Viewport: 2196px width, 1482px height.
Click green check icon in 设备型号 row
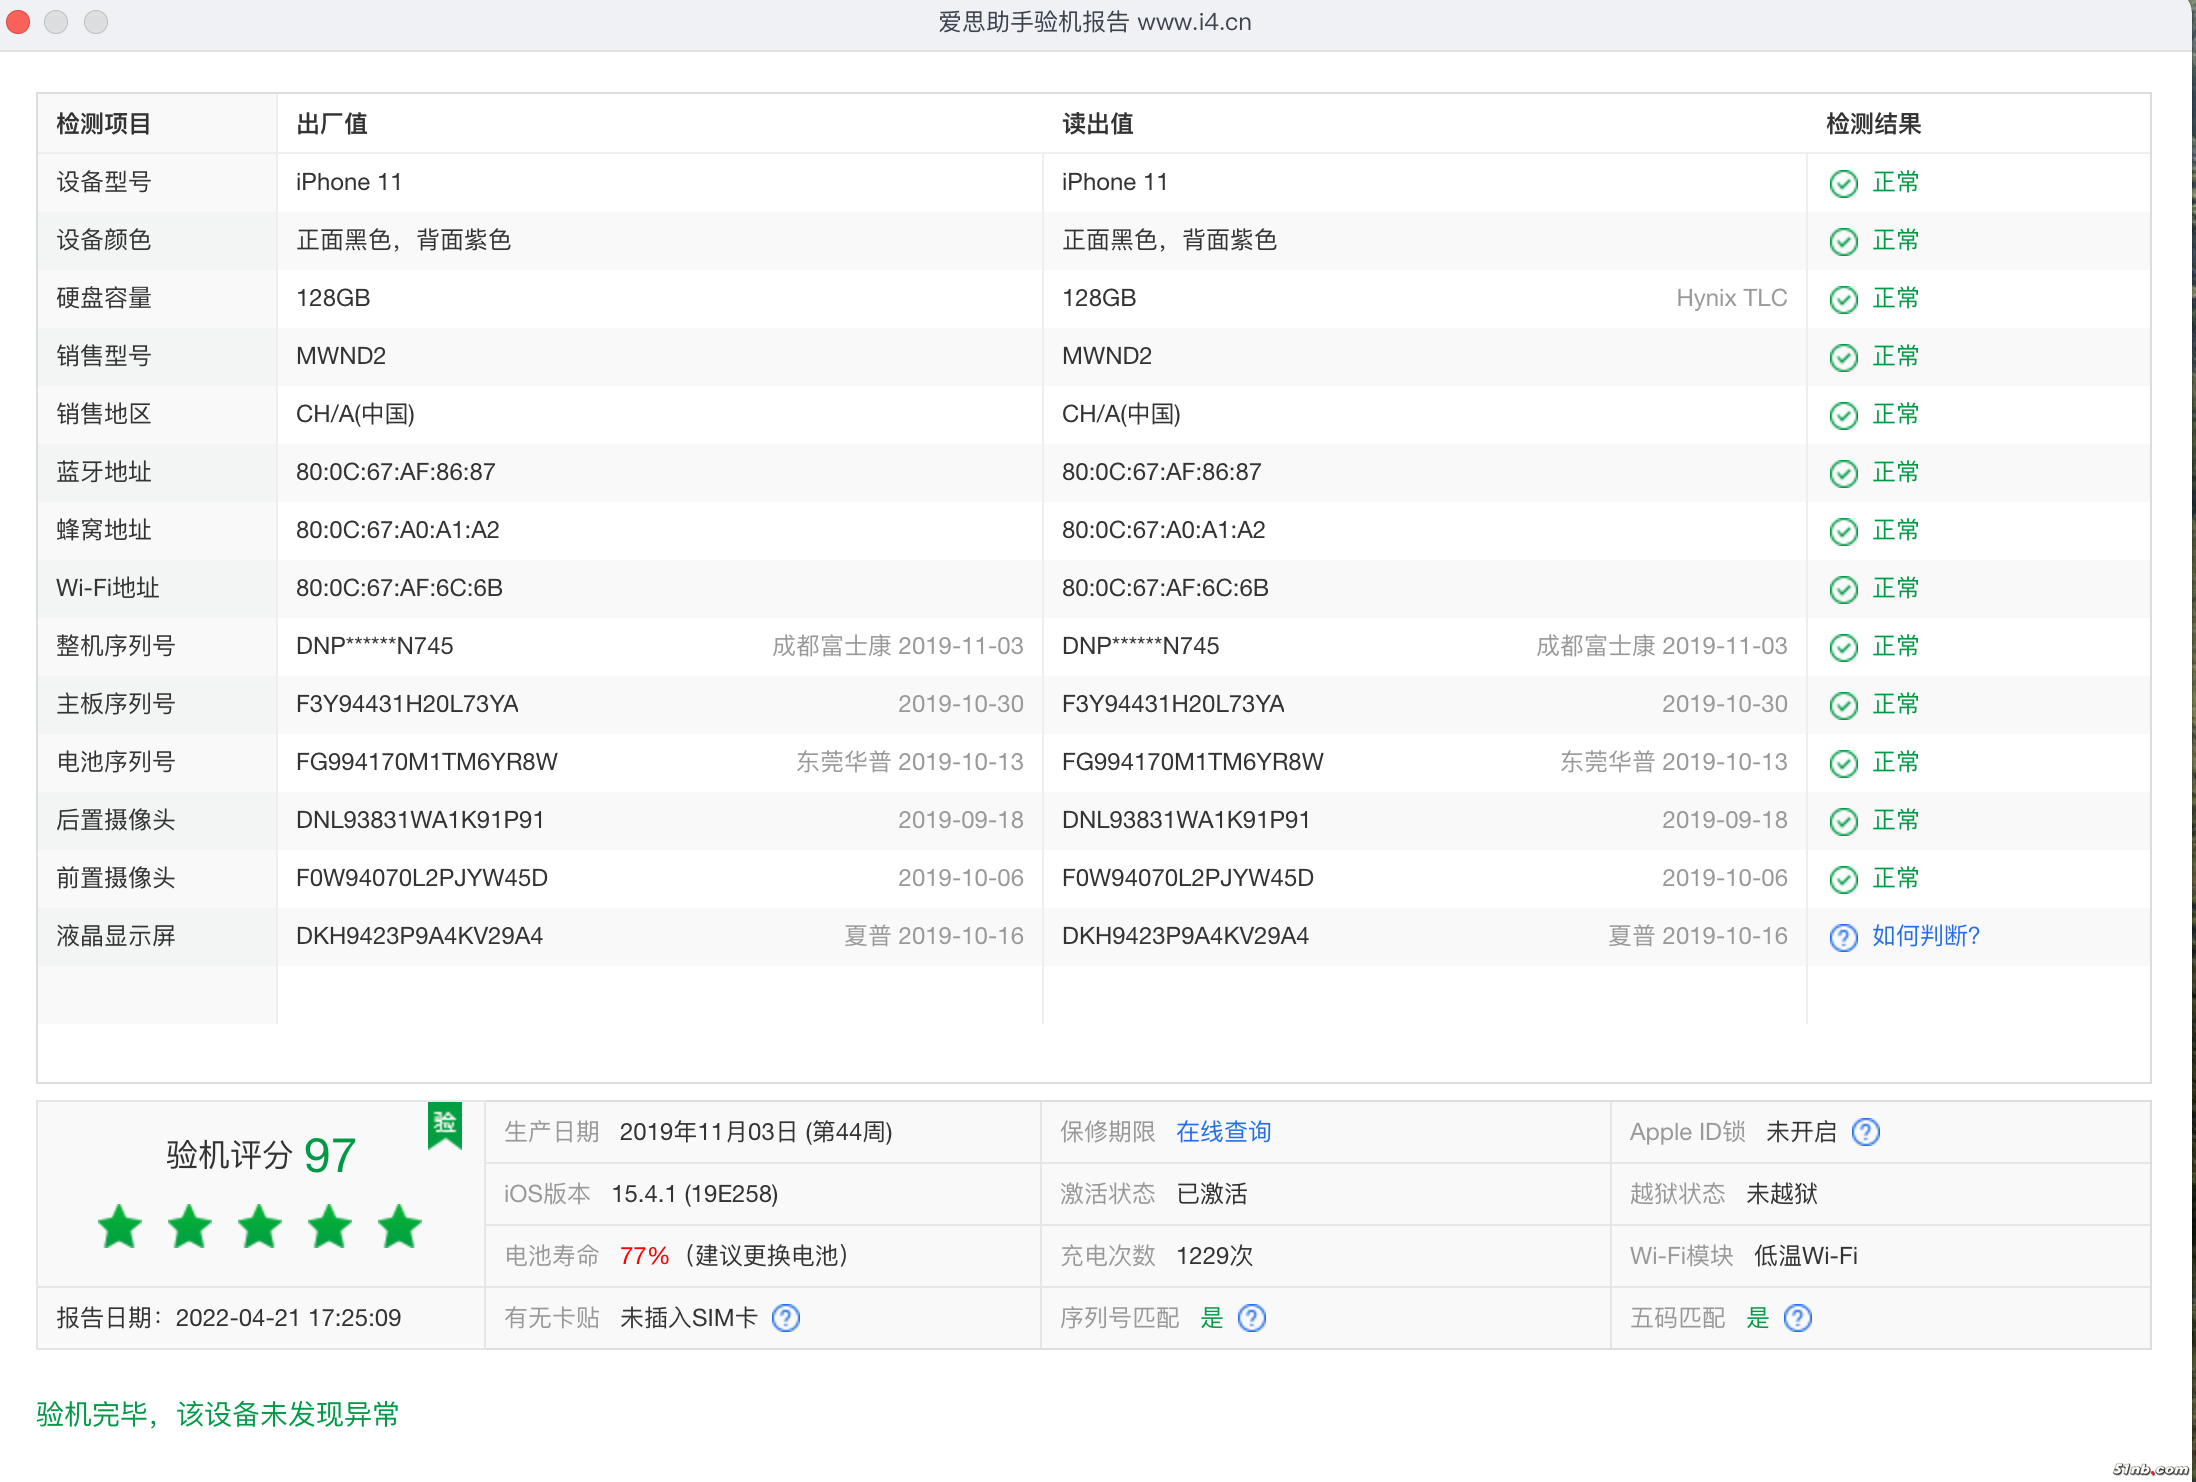tap(1843, 183)
